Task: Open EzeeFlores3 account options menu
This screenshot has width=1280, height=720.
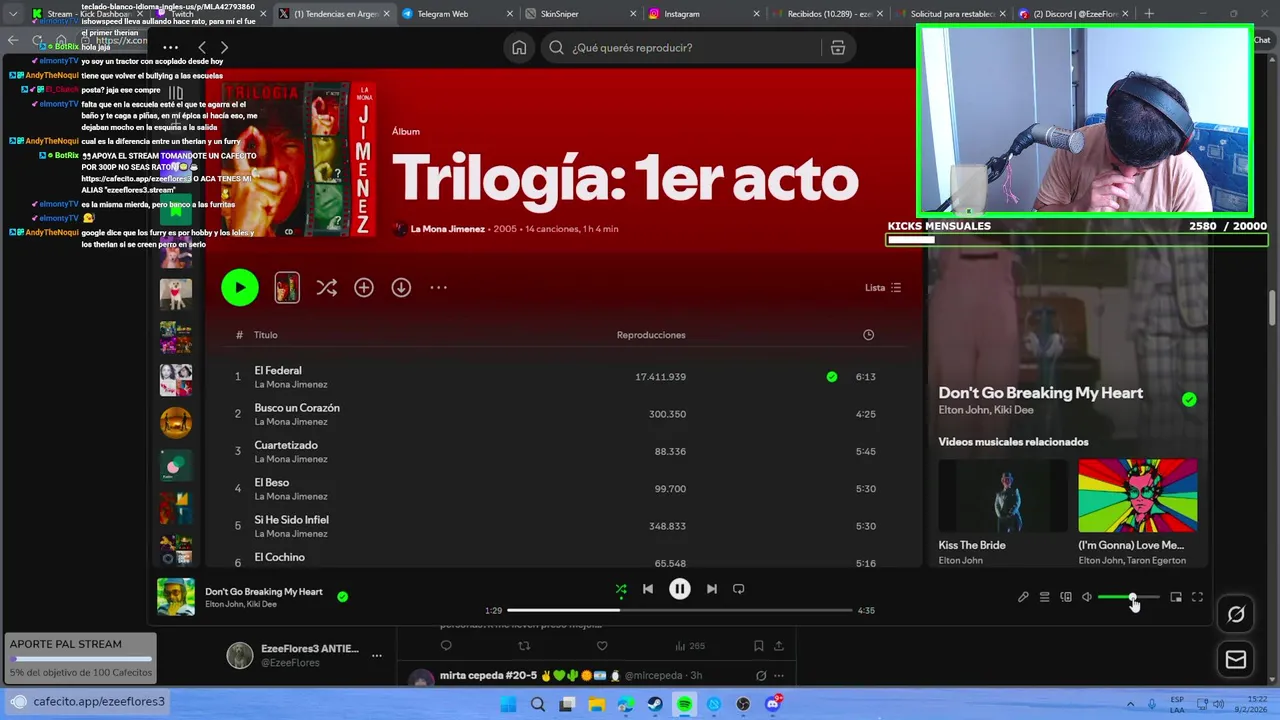Action: point(377,656)
